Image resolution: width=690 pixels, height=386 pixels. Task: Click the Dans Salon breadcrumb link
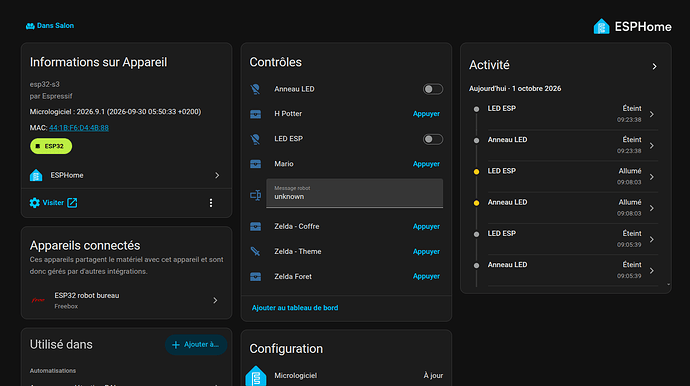tap(50, 26)
